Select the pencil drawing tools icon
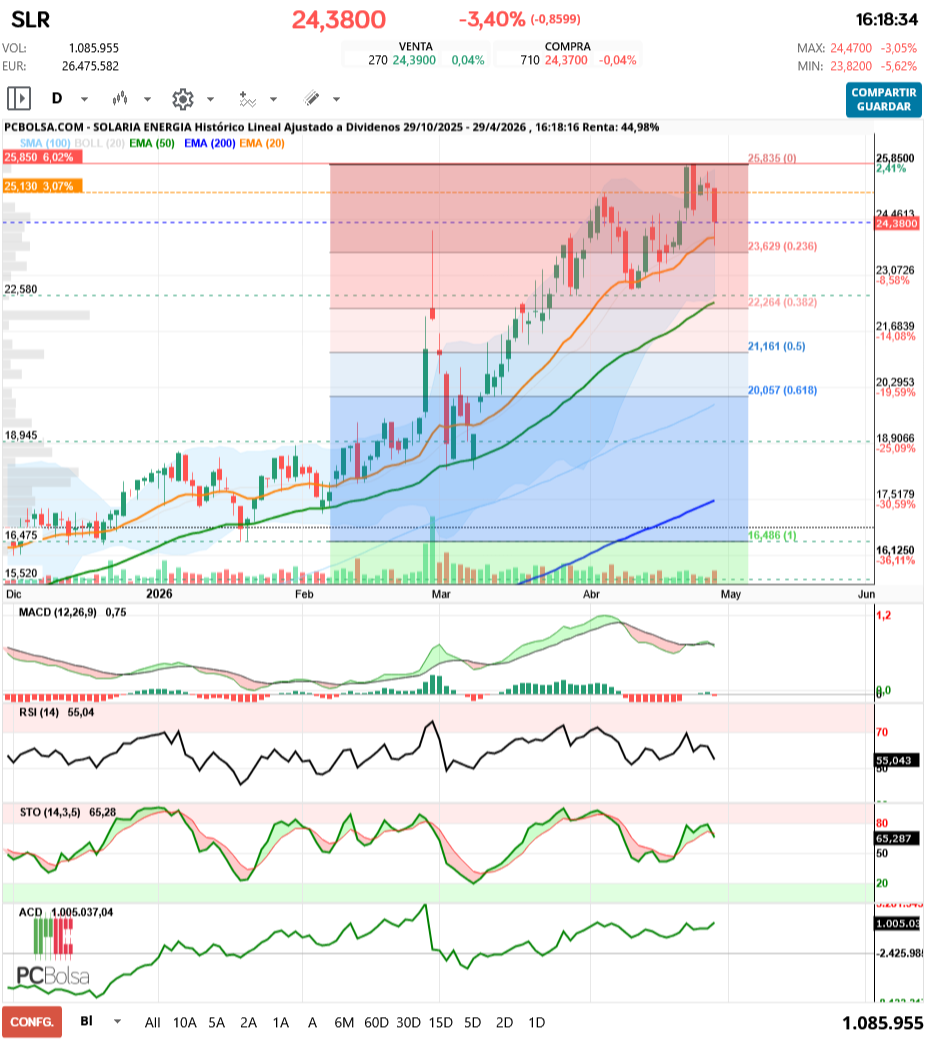Image resolution: width=937 pixels, height=1043 pixels. (x=311, y=98)
